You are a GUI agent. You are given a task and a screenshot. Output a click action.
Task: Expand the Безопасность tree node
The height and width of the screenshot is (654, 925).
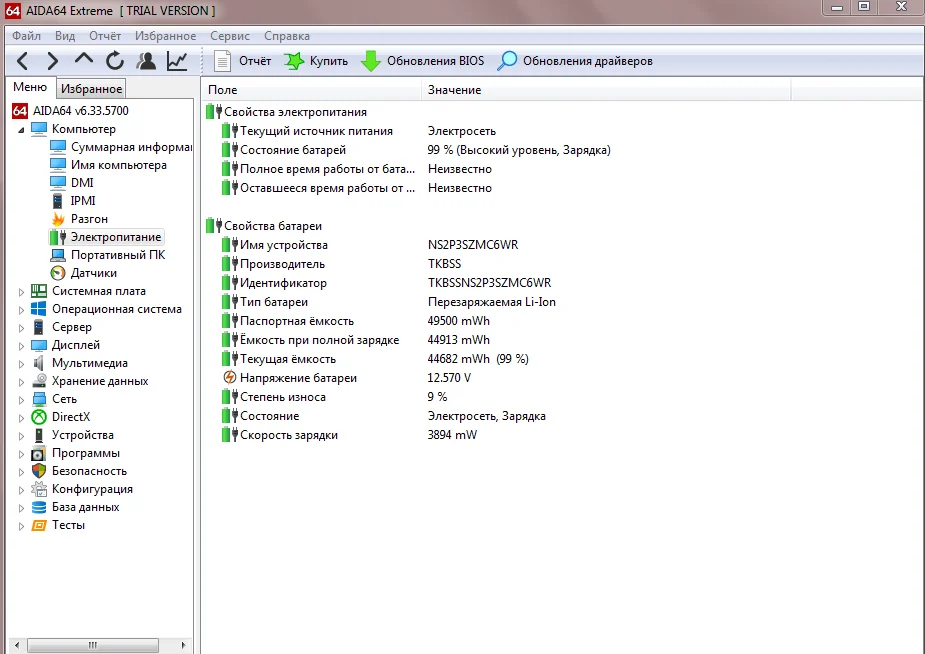click(x=21, y=472)
